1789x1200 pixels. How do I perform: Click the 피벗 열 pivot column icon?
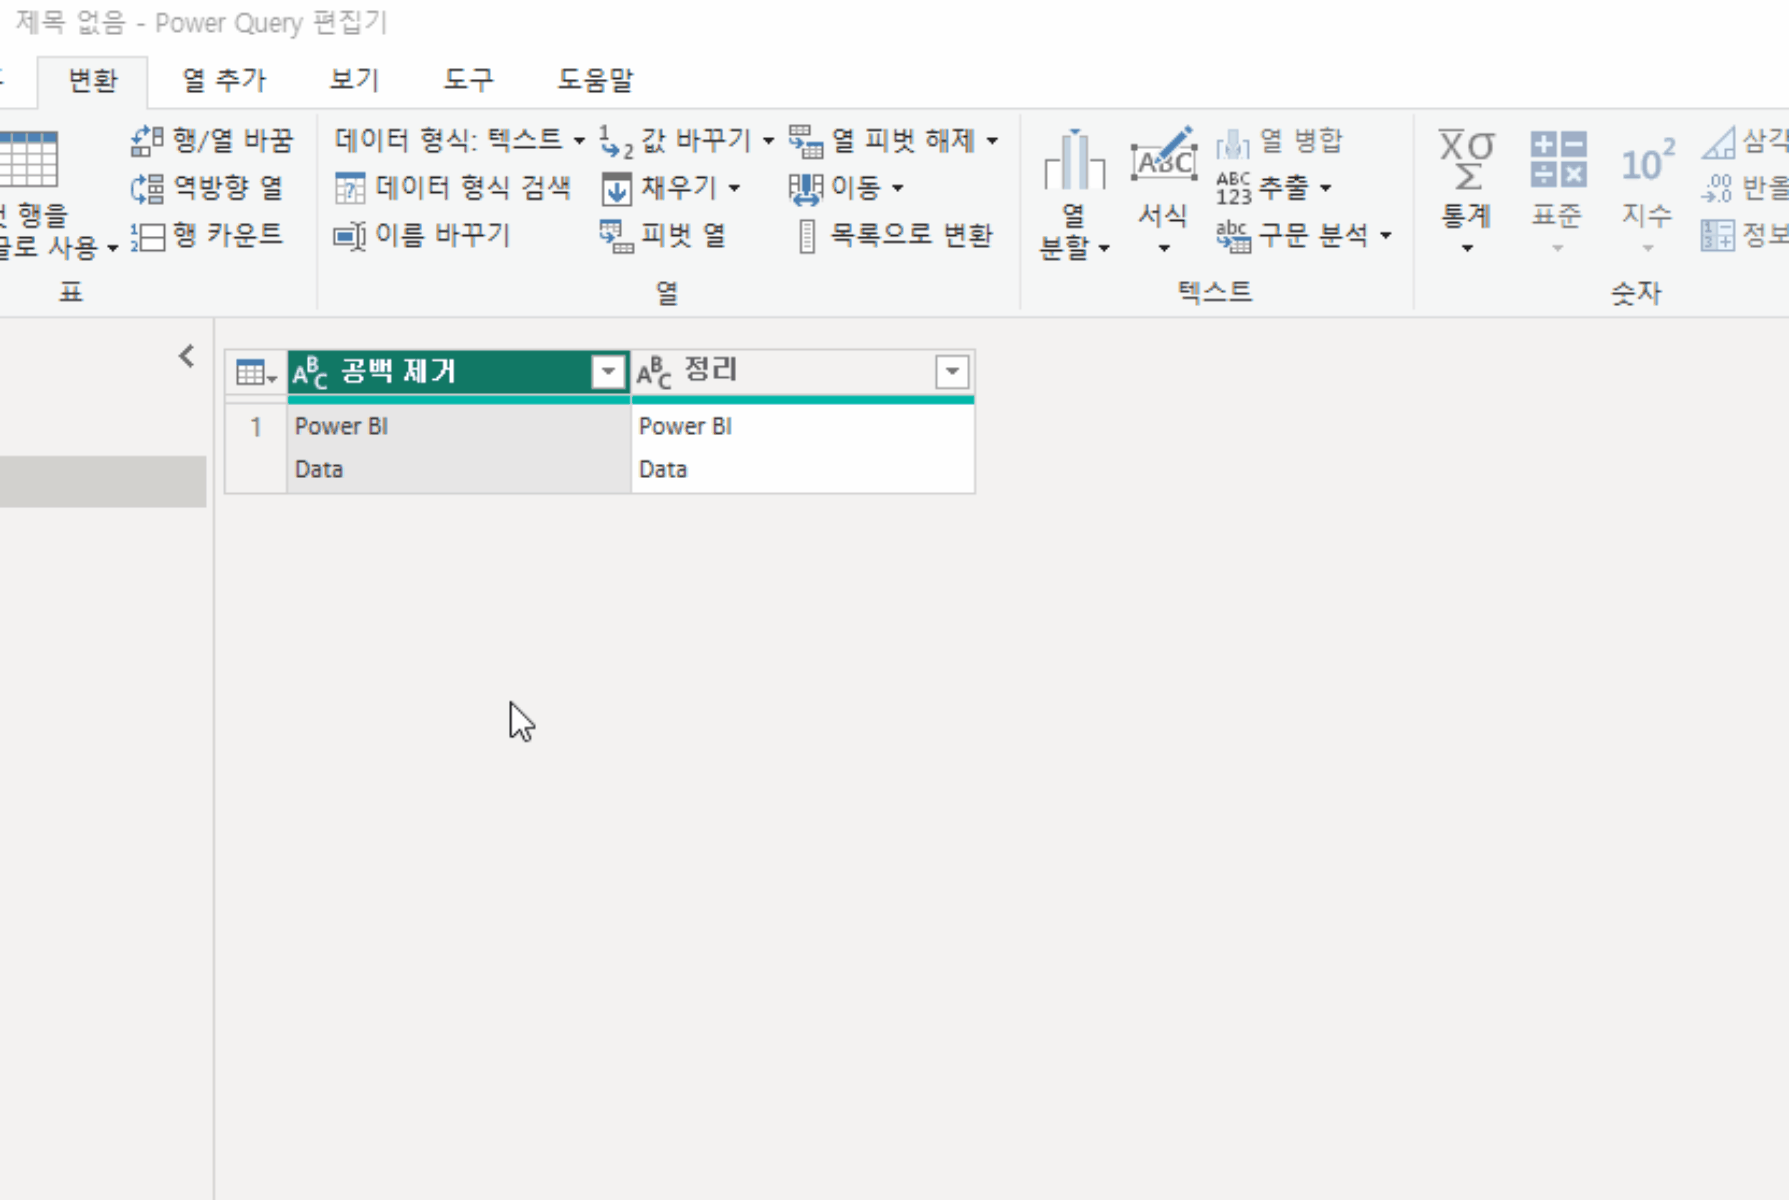(616, 236)
